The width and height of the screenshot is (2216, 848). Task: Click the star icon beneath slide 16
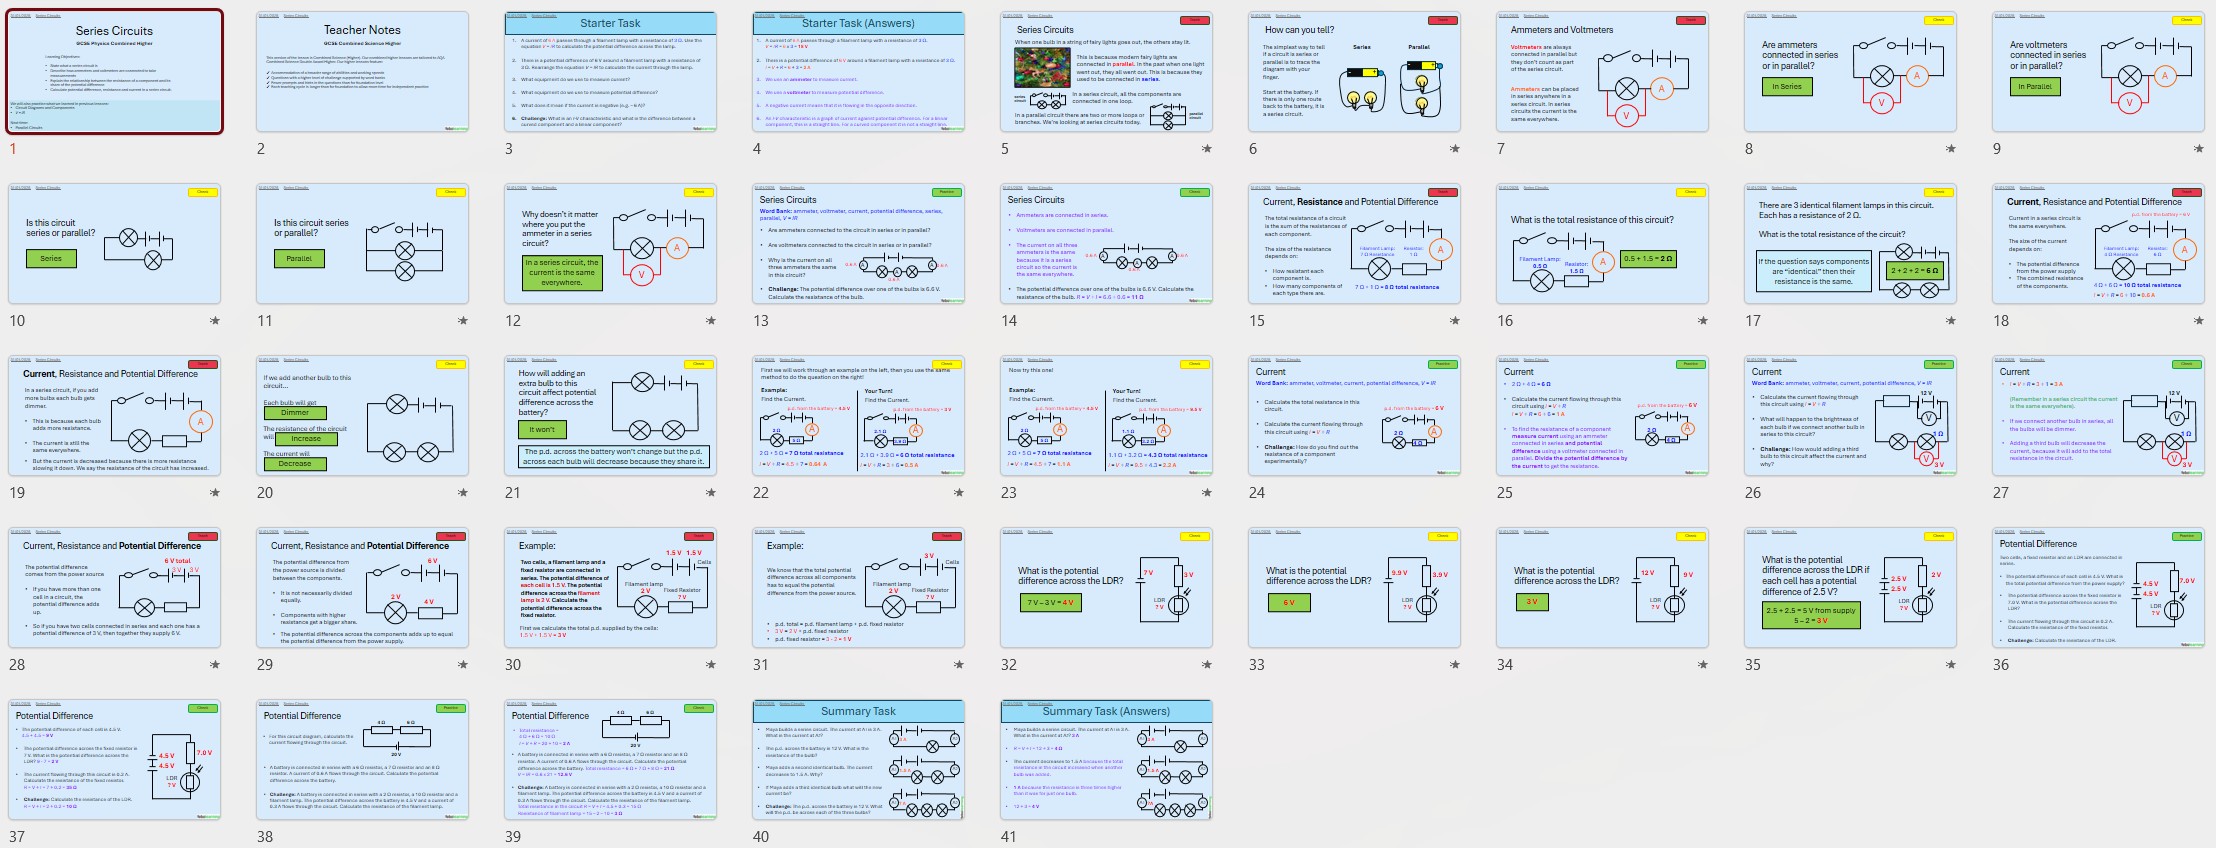(1703, 321)
